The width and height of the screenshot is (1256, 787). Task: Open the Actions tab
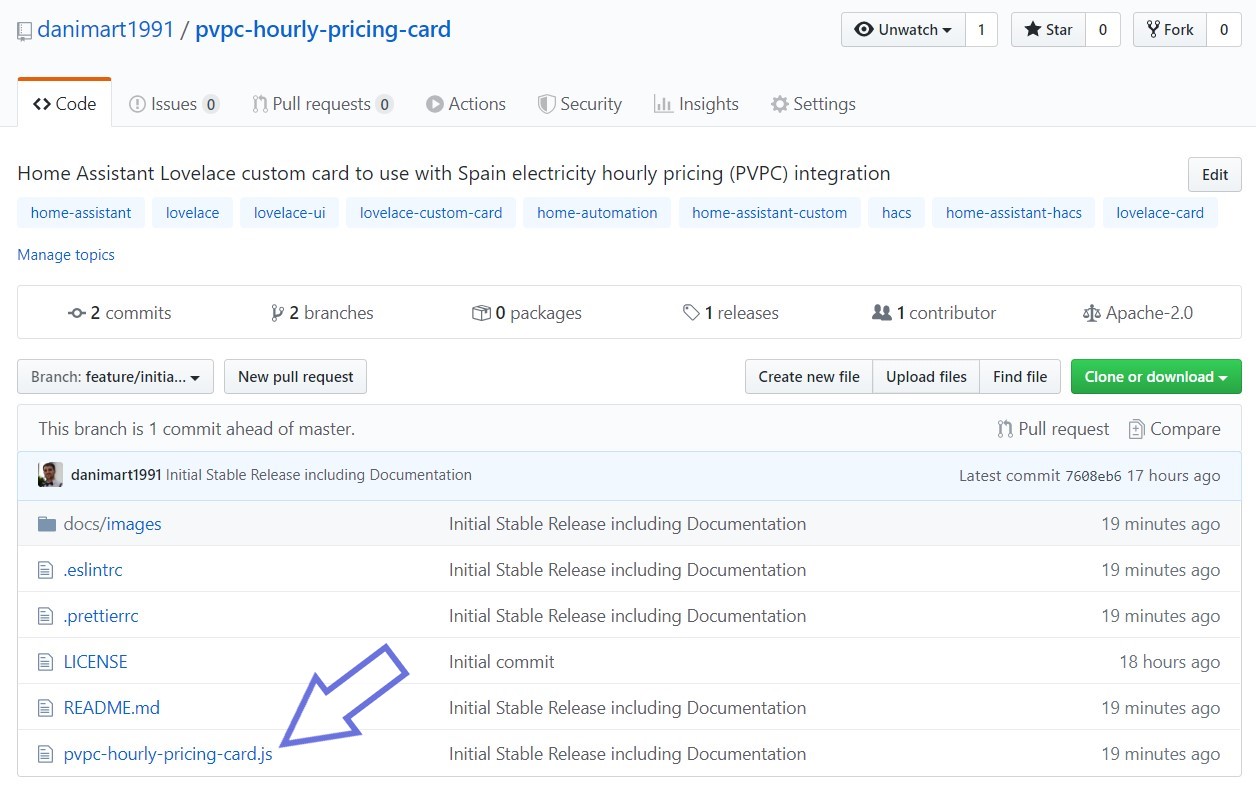465,103
